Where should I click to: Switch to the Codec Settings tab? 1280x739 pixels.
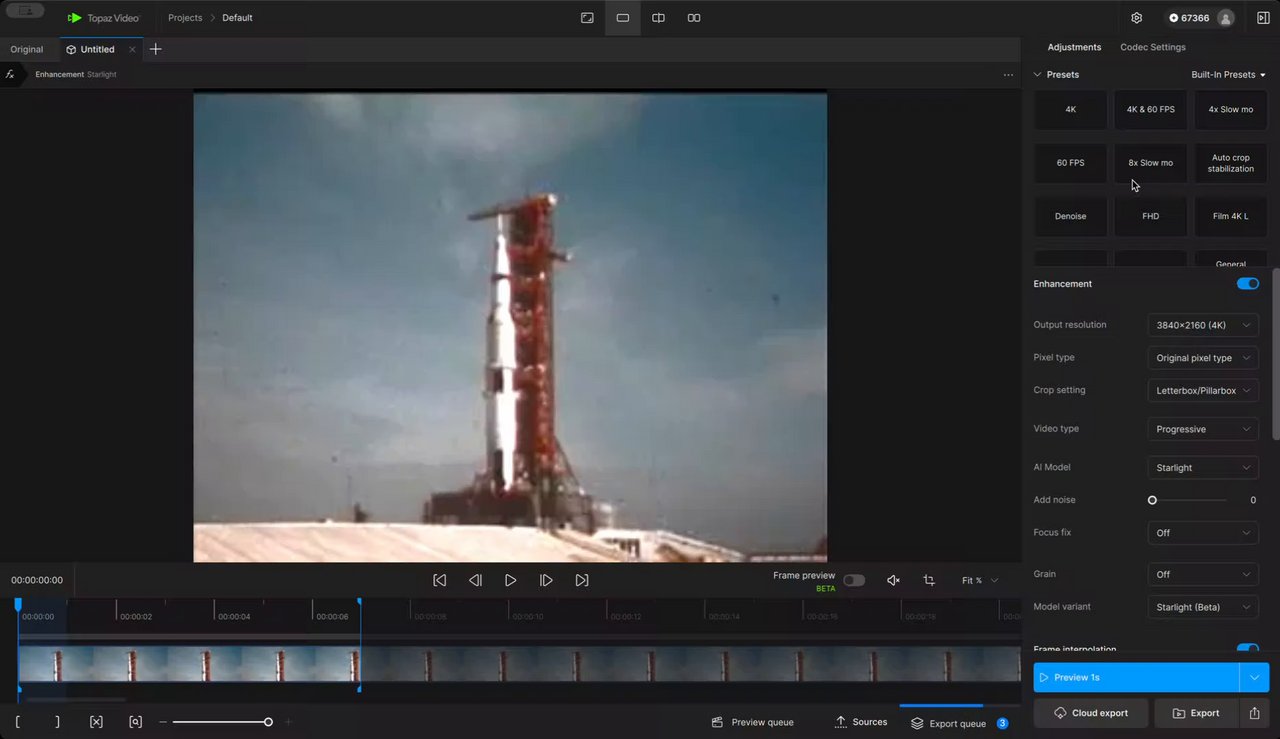(1153, 47)
